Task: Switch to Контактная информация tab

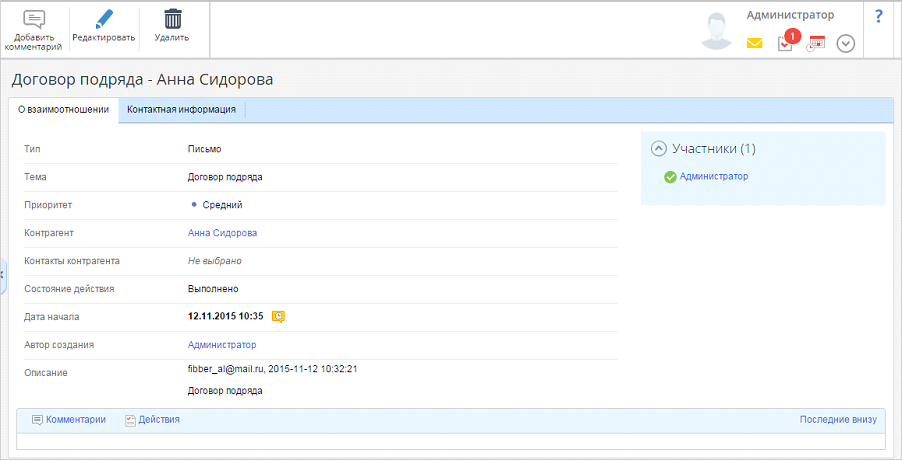Action: pos(181,110)
